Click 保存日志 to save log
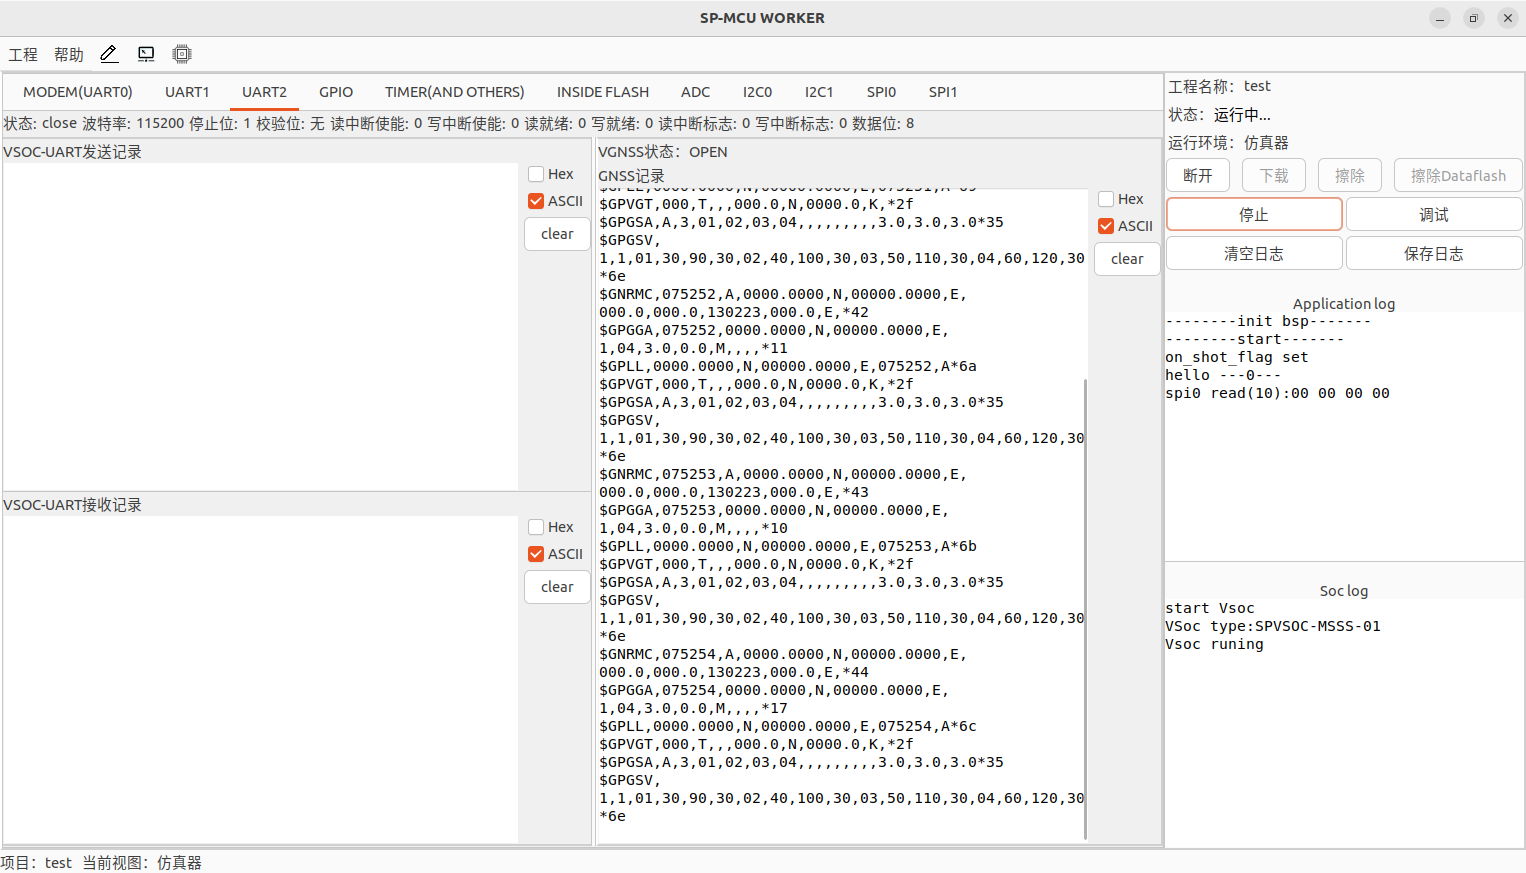Viewport: 1526px width, 873px height. coord(1433,254)
